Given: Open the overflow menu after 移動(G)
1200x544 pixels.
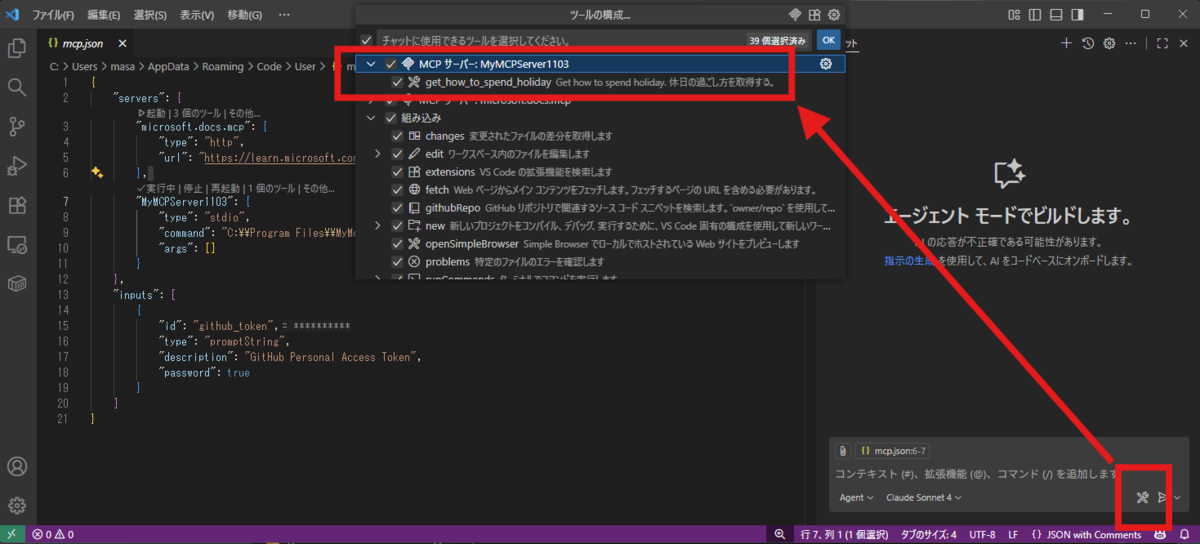Looking at the screenshot, I should [x=284, y=15].
